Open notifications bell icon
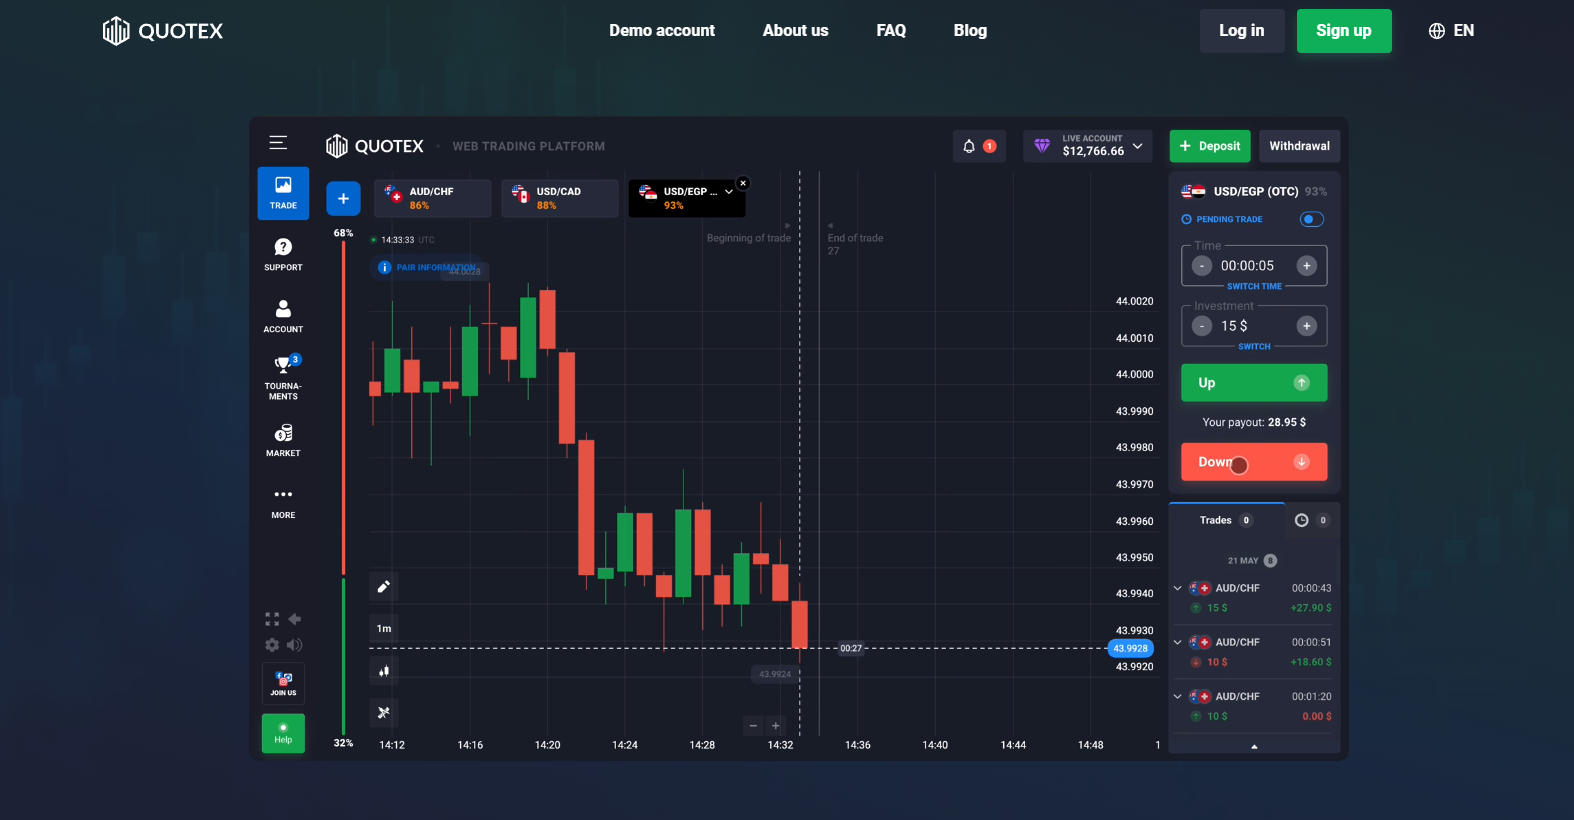Screen dimensions: 1574x820 coord(969,146)
